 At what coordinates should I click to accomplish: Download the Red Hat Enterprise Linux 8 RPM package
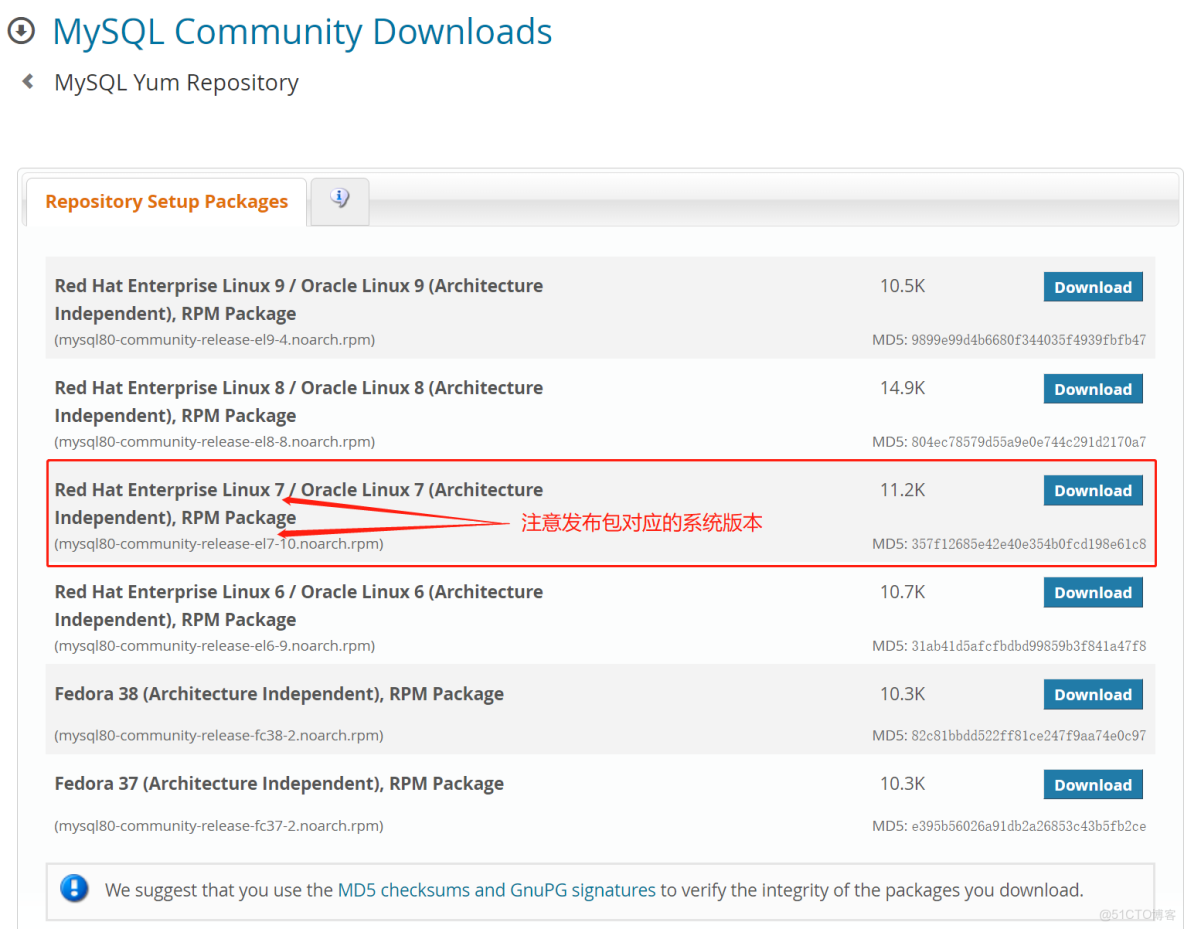point(1093,389)
